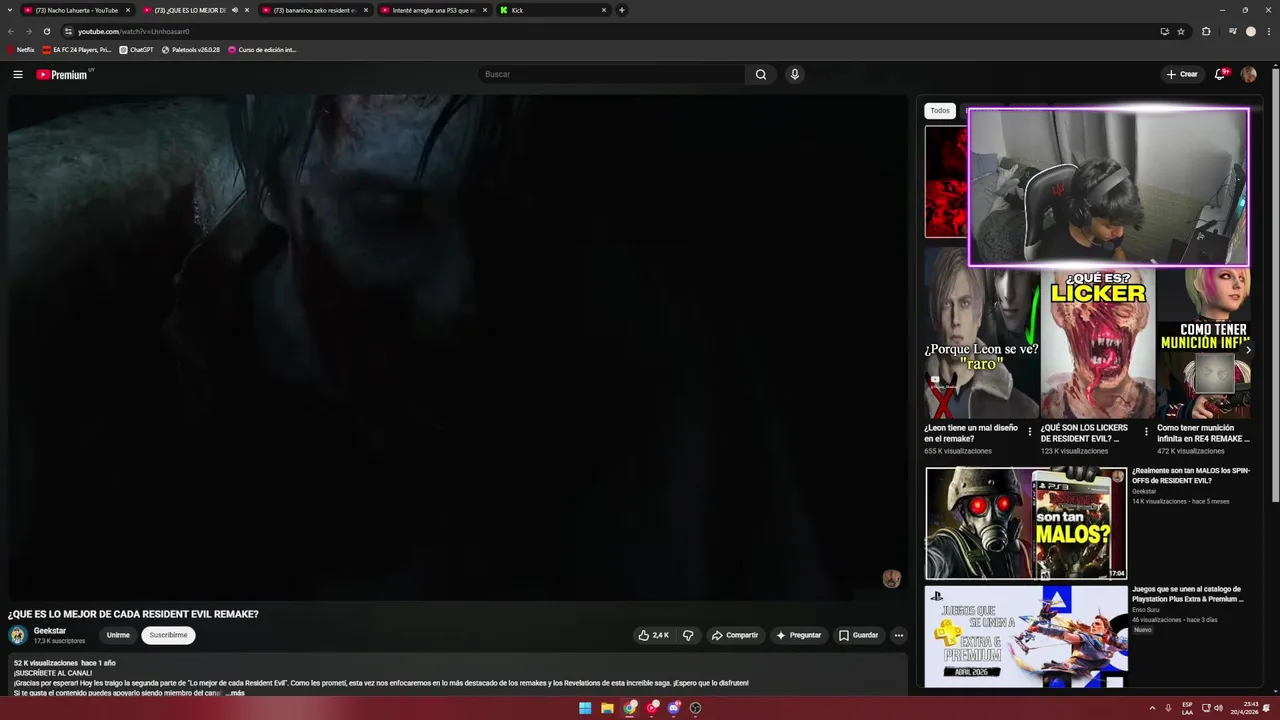Screen dimensions: 1280x720
Task: Open File Explorer from taskbar
Action: point(607,708)
